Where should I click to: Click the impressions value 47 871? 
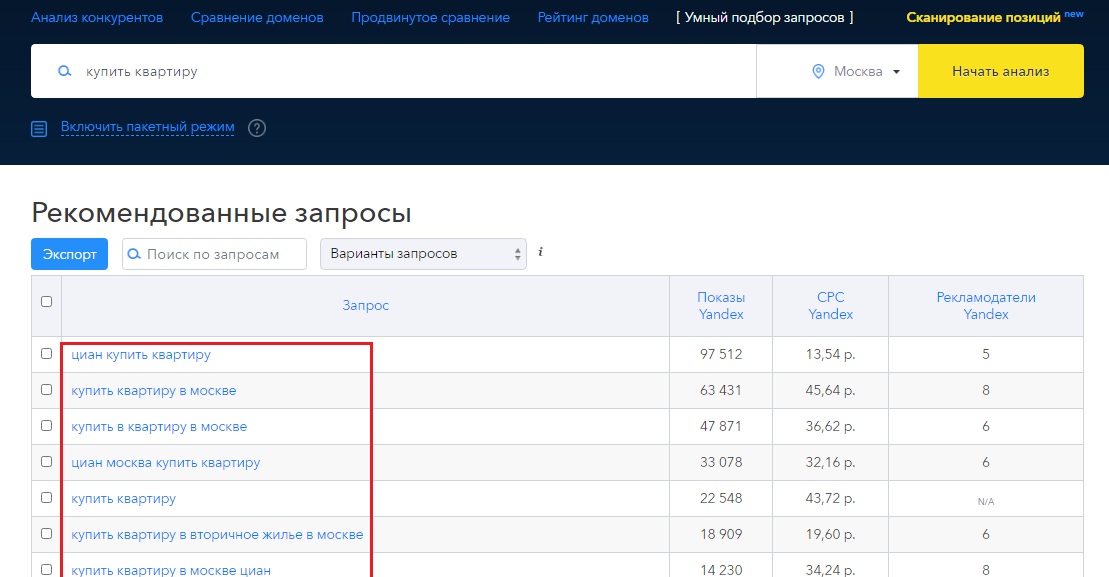click(x=721, y=426)
